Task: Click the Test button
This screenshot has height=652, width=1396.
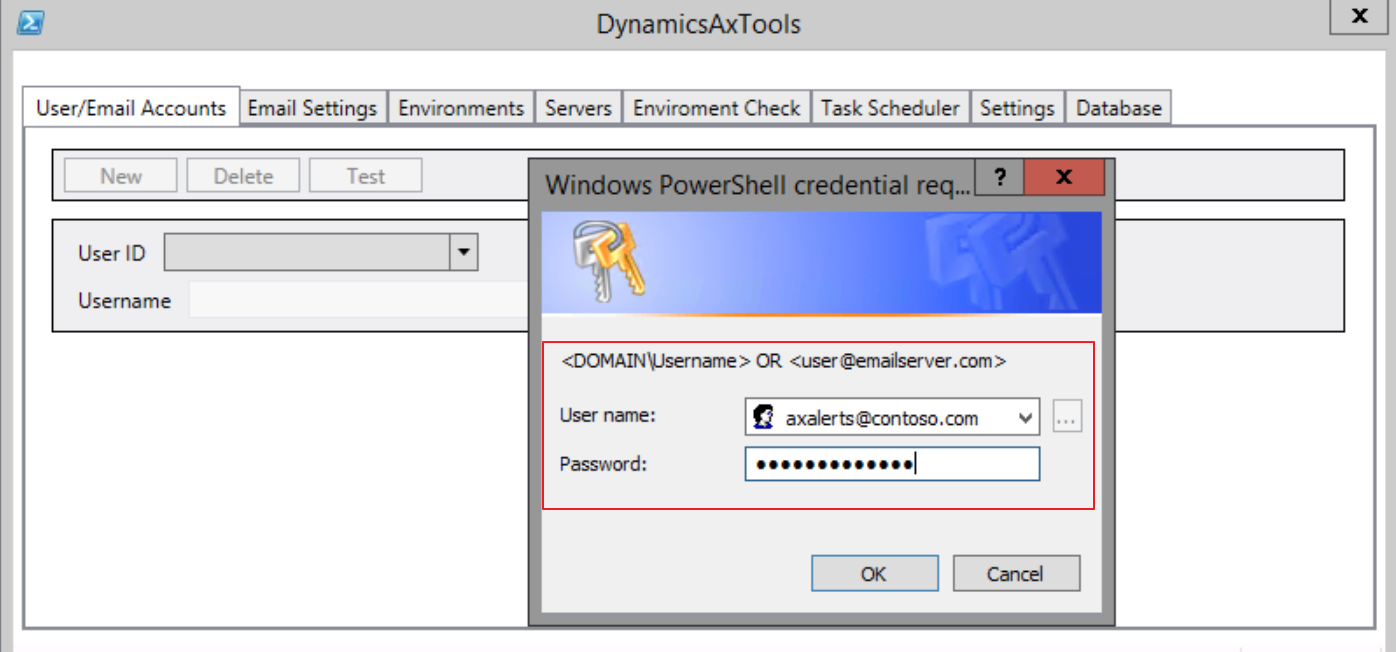Action: click(x=366, y=176)
